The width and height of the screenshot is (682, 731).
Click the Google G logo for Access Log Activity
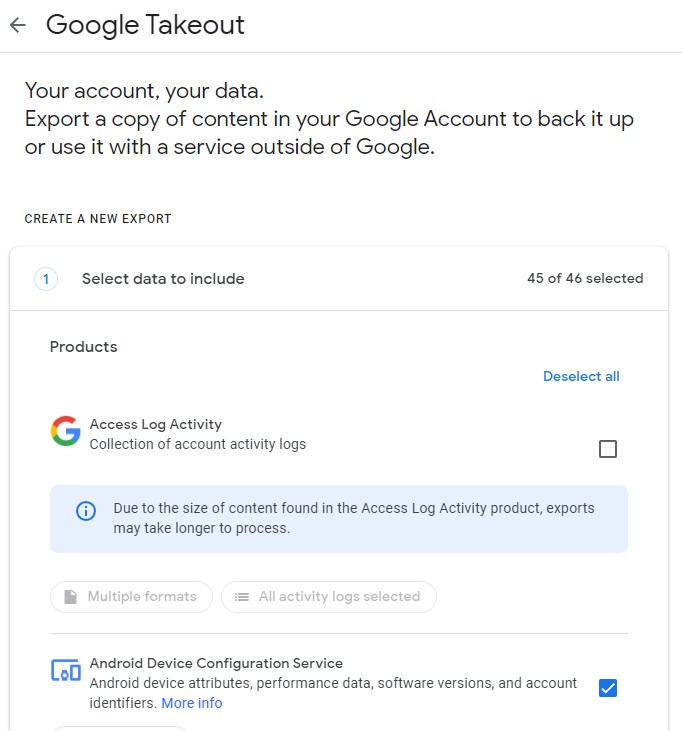tap(66, 431)
